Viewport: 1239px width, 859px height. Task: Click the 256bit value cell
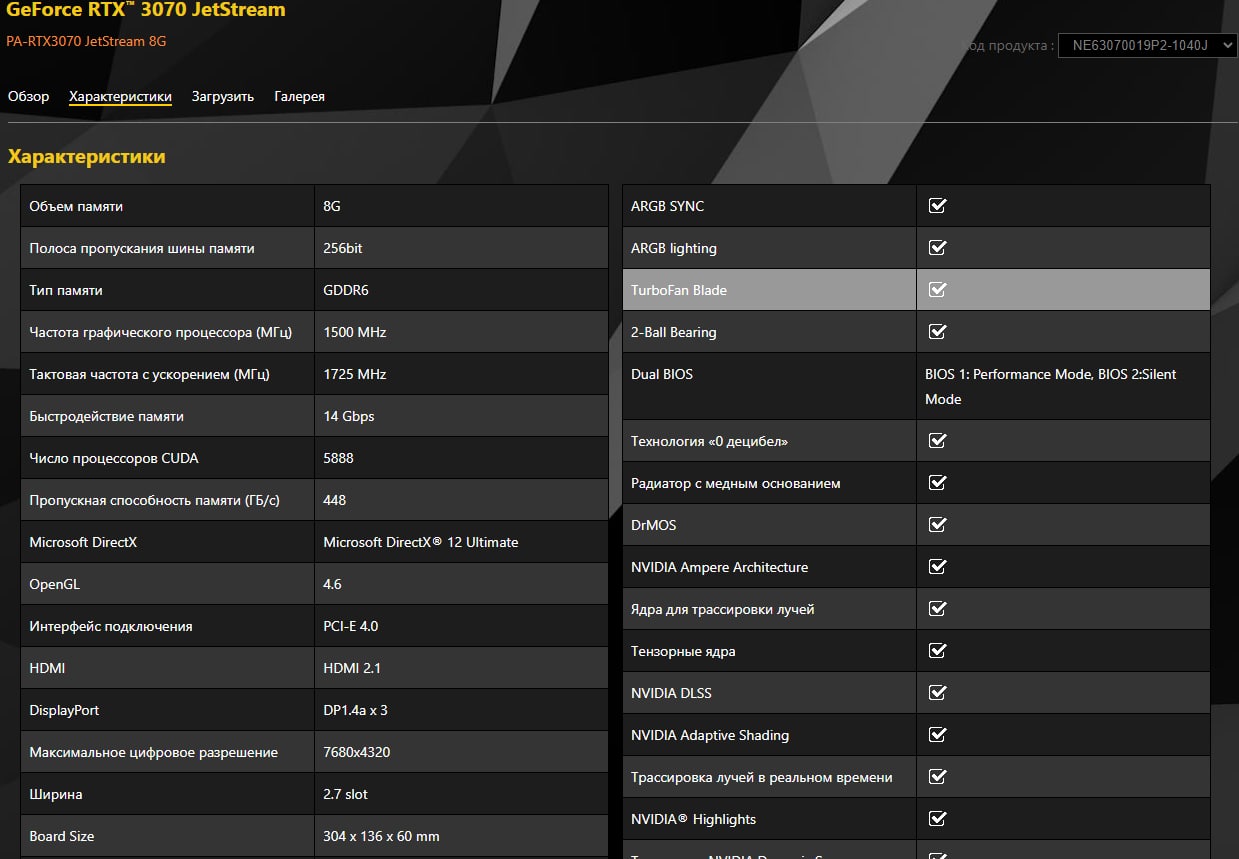pyautogui.click(x=461, y=248)
